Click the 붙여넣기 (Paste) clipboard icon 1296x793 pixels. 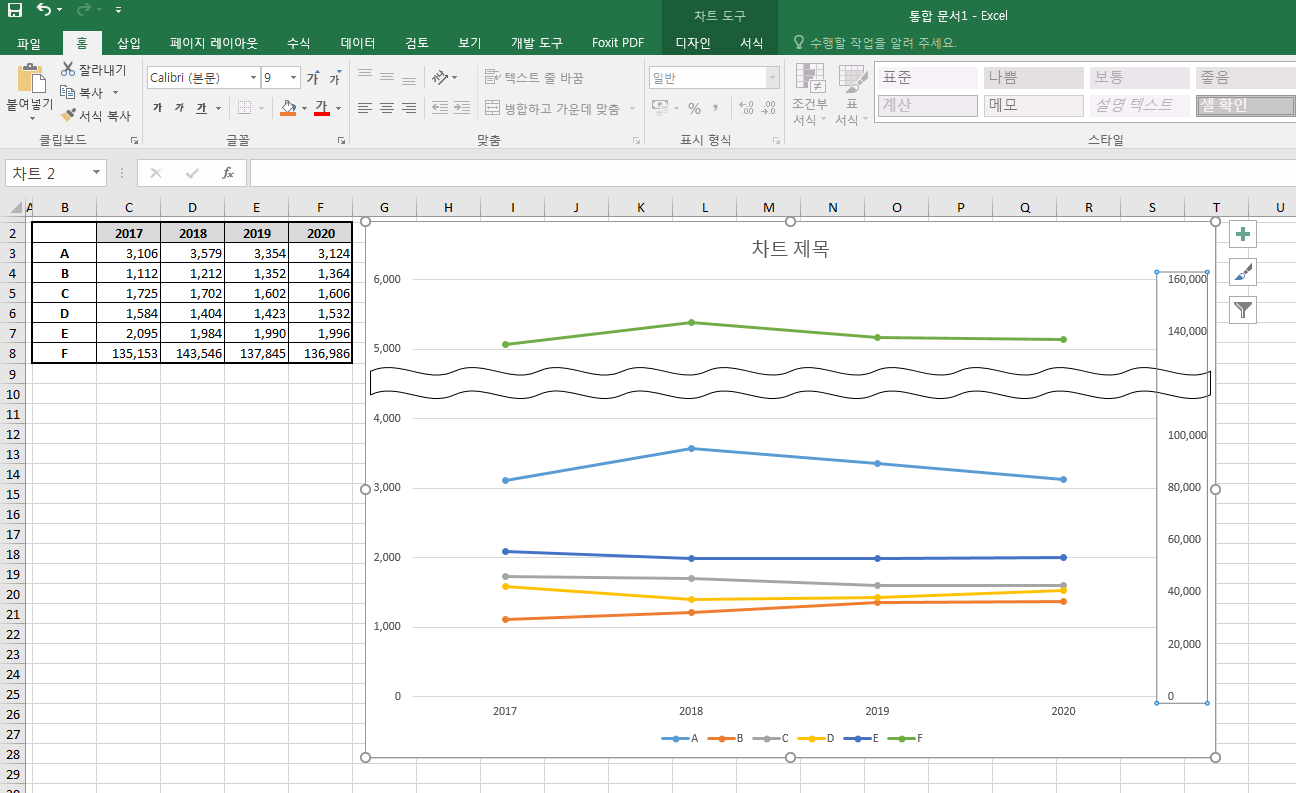coord(31,78)
